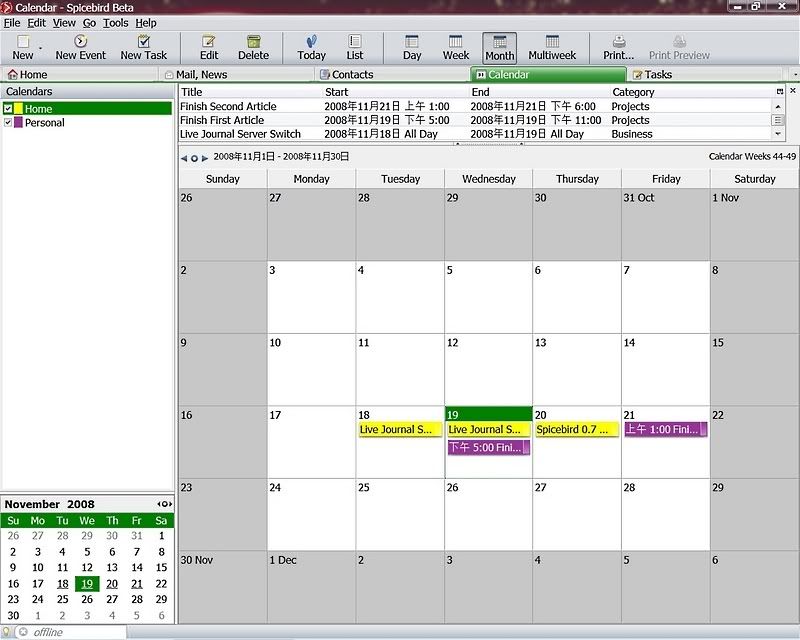Toggle the Home calendar checkbox
The height and width of the screenshot is (640, 800).
(x=8, y=109)
